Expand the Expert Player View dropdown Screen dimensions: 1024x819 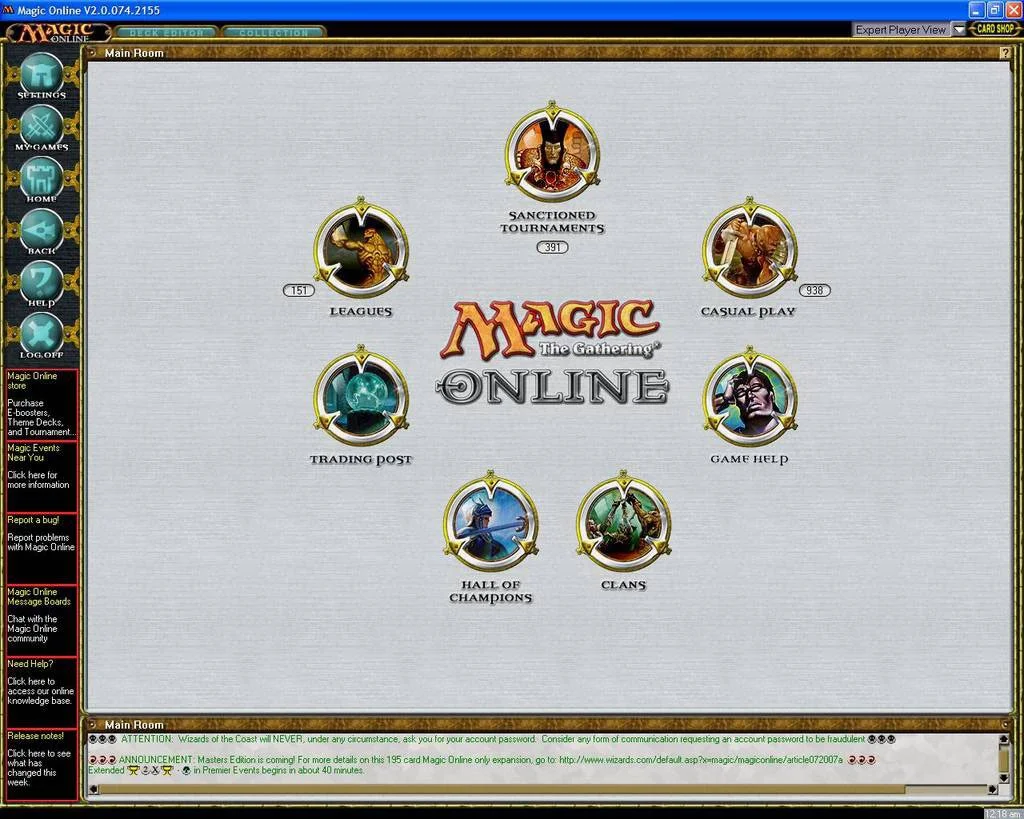[x=958, y=30]
